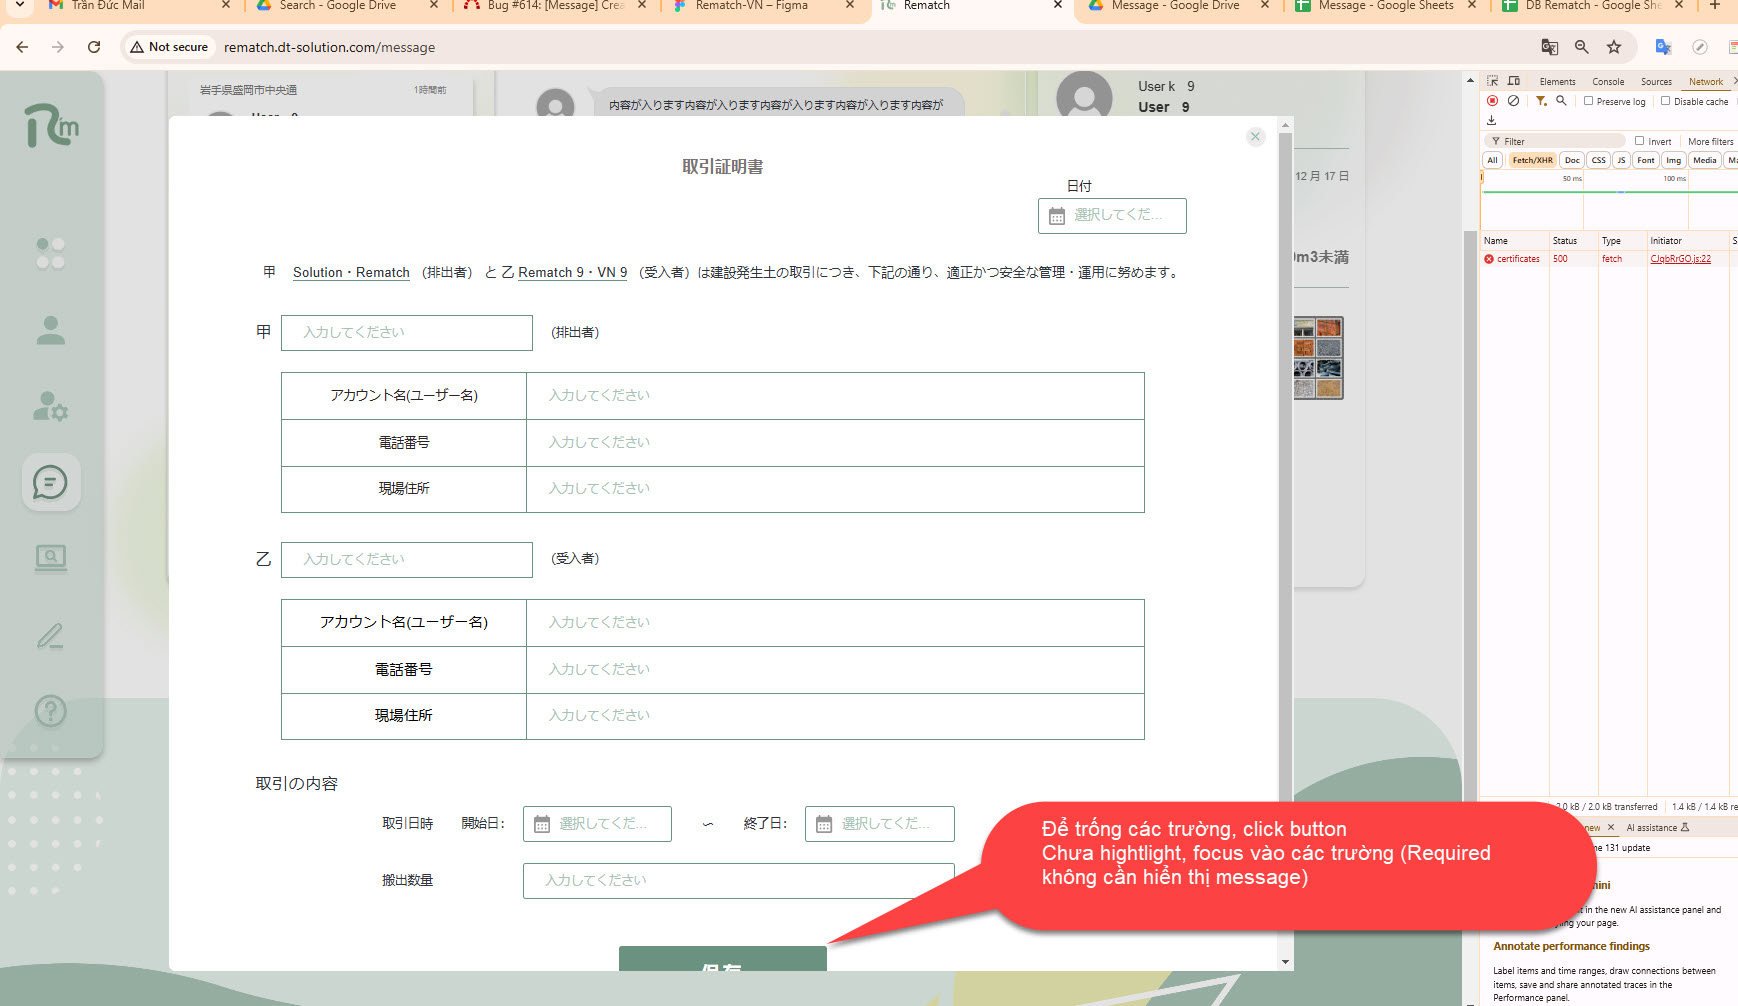Stop recording network log in DevTools
The width and height of the screenshot is (1738, 1006).
1492,101
